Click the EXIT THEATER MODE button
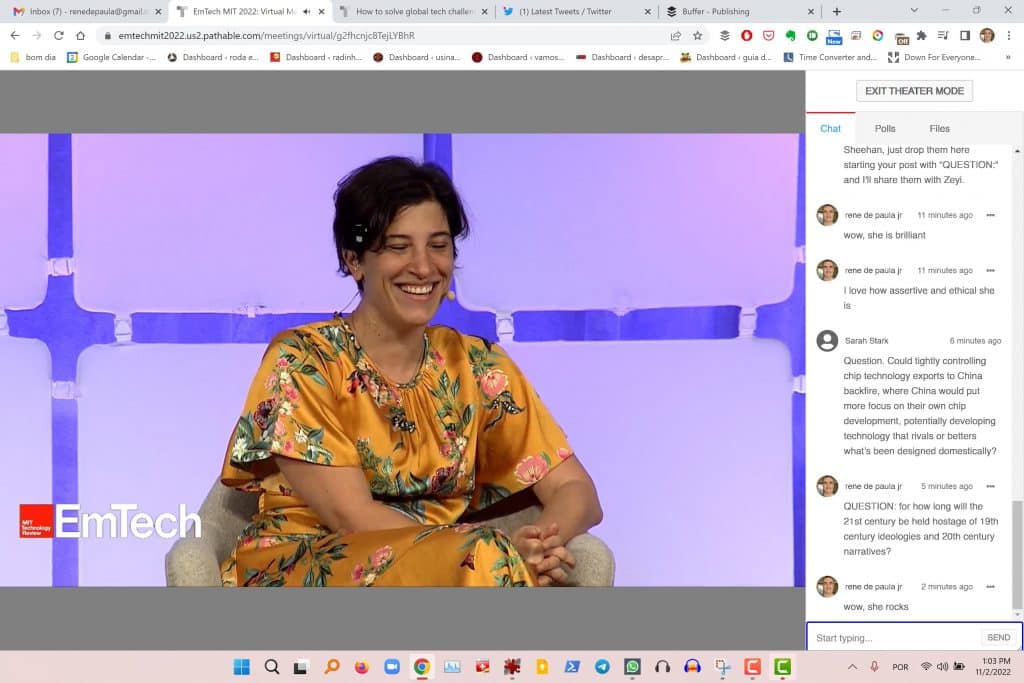The height and width of the screenshot is (683, 1024). [x=913, y=90]
